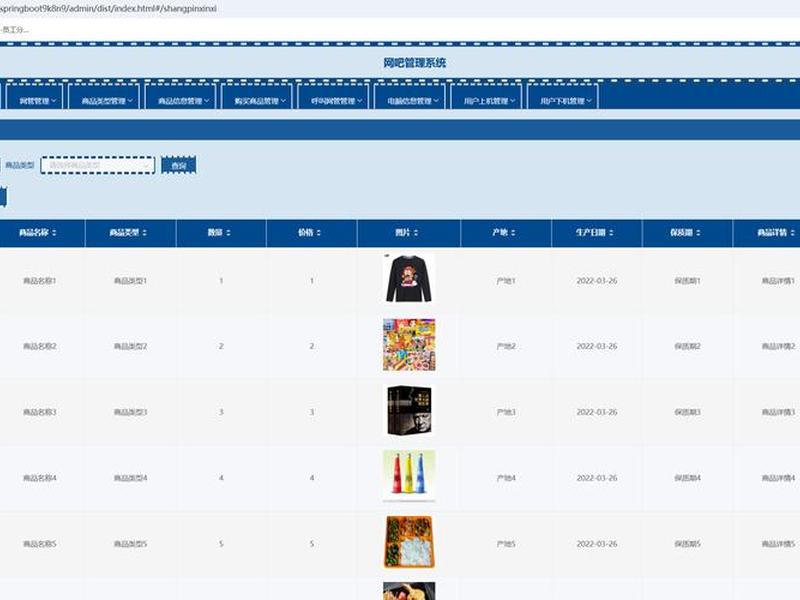Click the 商品详情3 cell

point(778,412)
